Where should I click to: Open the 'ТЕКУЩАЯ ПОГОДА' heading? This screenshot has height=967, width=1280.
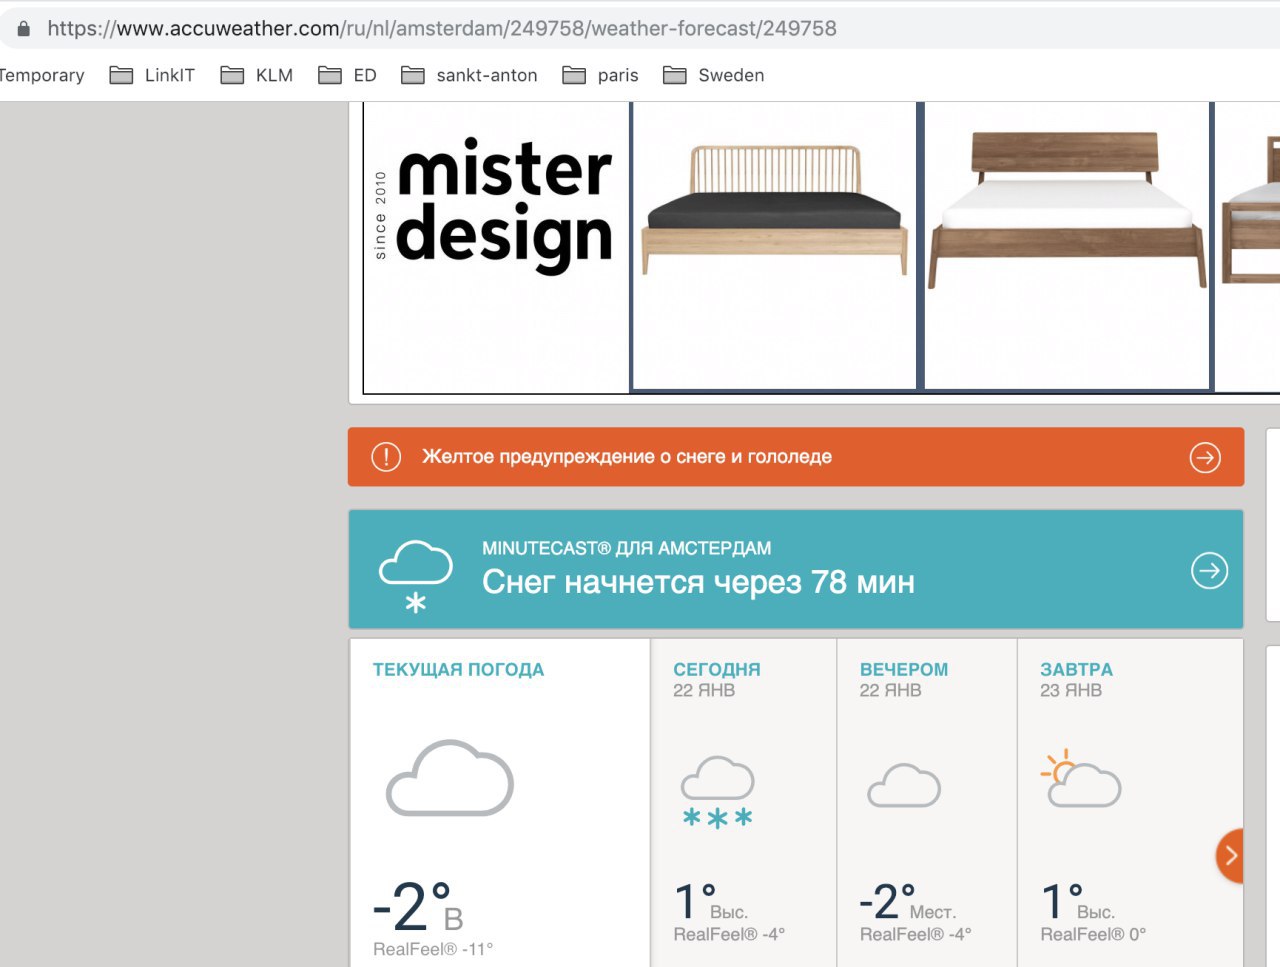(x=458, y=670)
